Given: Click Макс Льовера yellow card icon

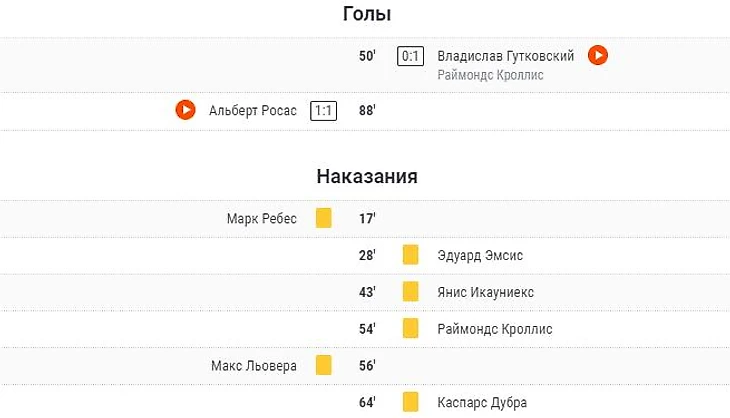Looking at the screenshot, I should 323,365.
